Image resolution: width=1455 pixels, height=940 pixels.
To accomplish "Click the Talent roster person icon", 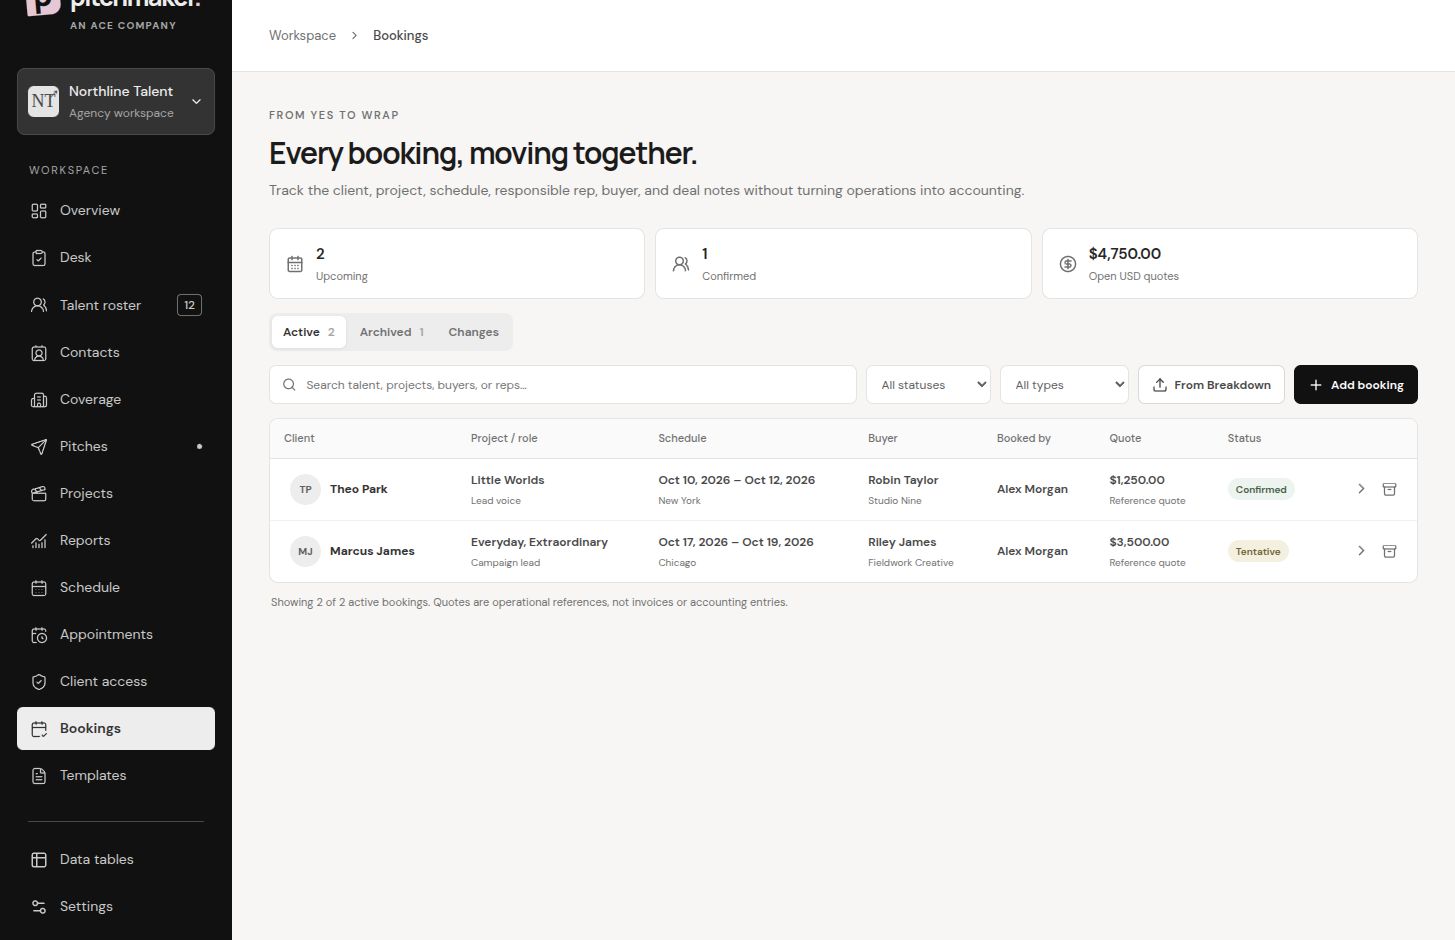I will click(39, 305).
